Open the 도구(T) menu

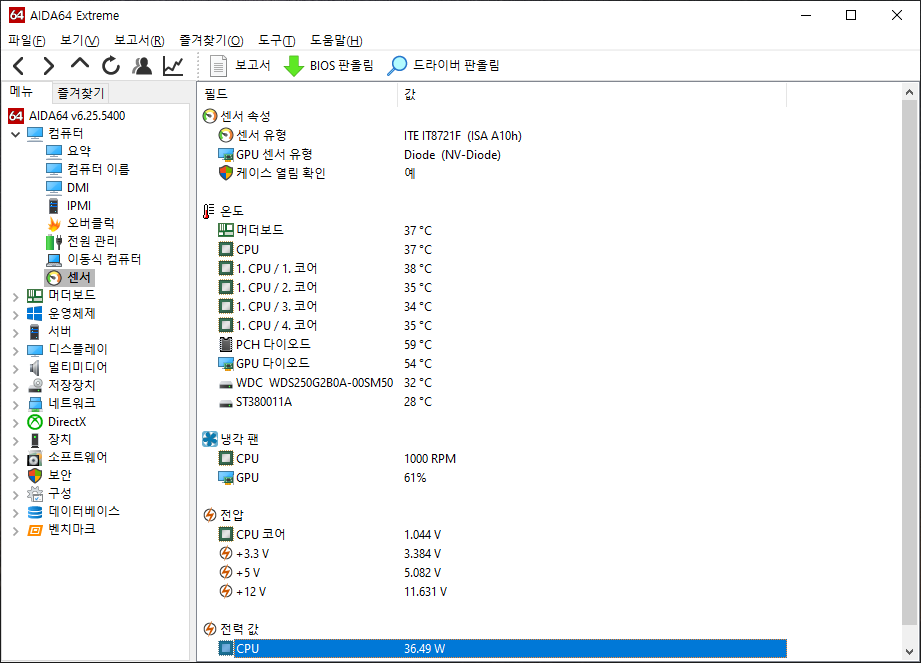point(277,41)
